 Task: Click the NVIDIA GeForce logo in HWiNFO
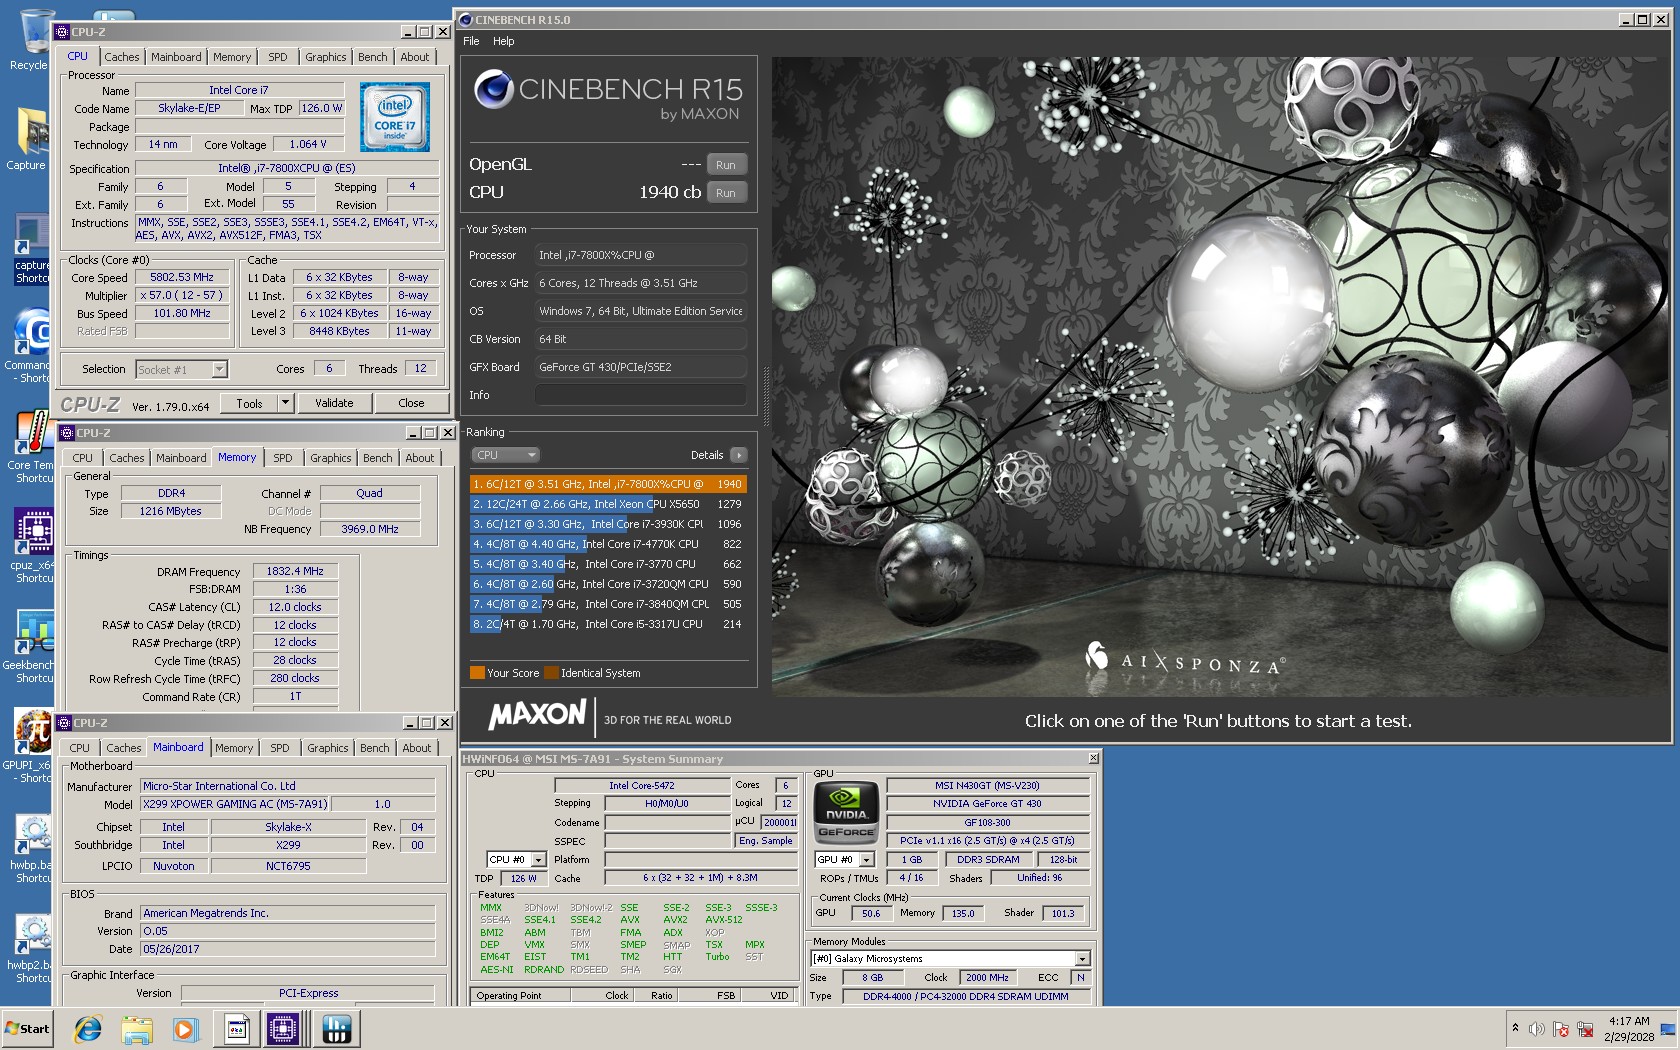(x=846, y=811)
